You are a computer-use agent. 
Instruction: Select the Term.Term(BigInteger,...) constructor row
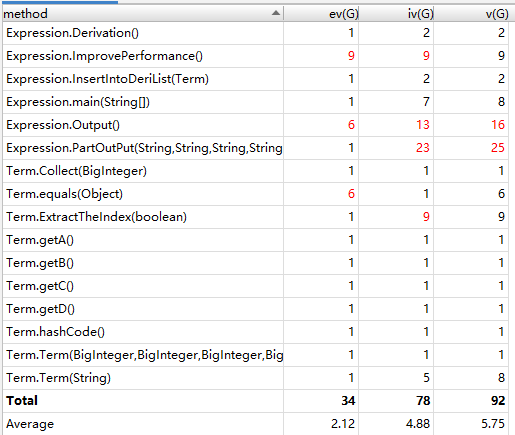coord(255,355)
